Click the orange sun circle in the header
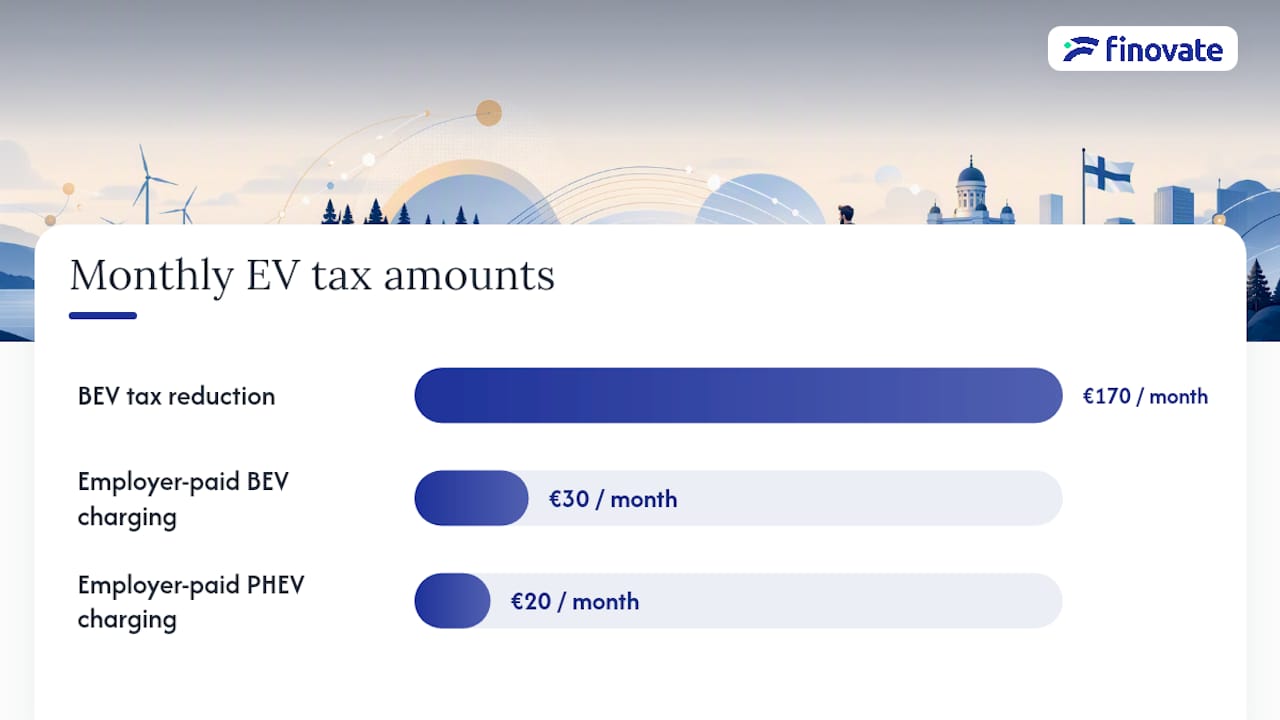Image resolution: width=1280 pixels, height=720 pixels. 488,112
